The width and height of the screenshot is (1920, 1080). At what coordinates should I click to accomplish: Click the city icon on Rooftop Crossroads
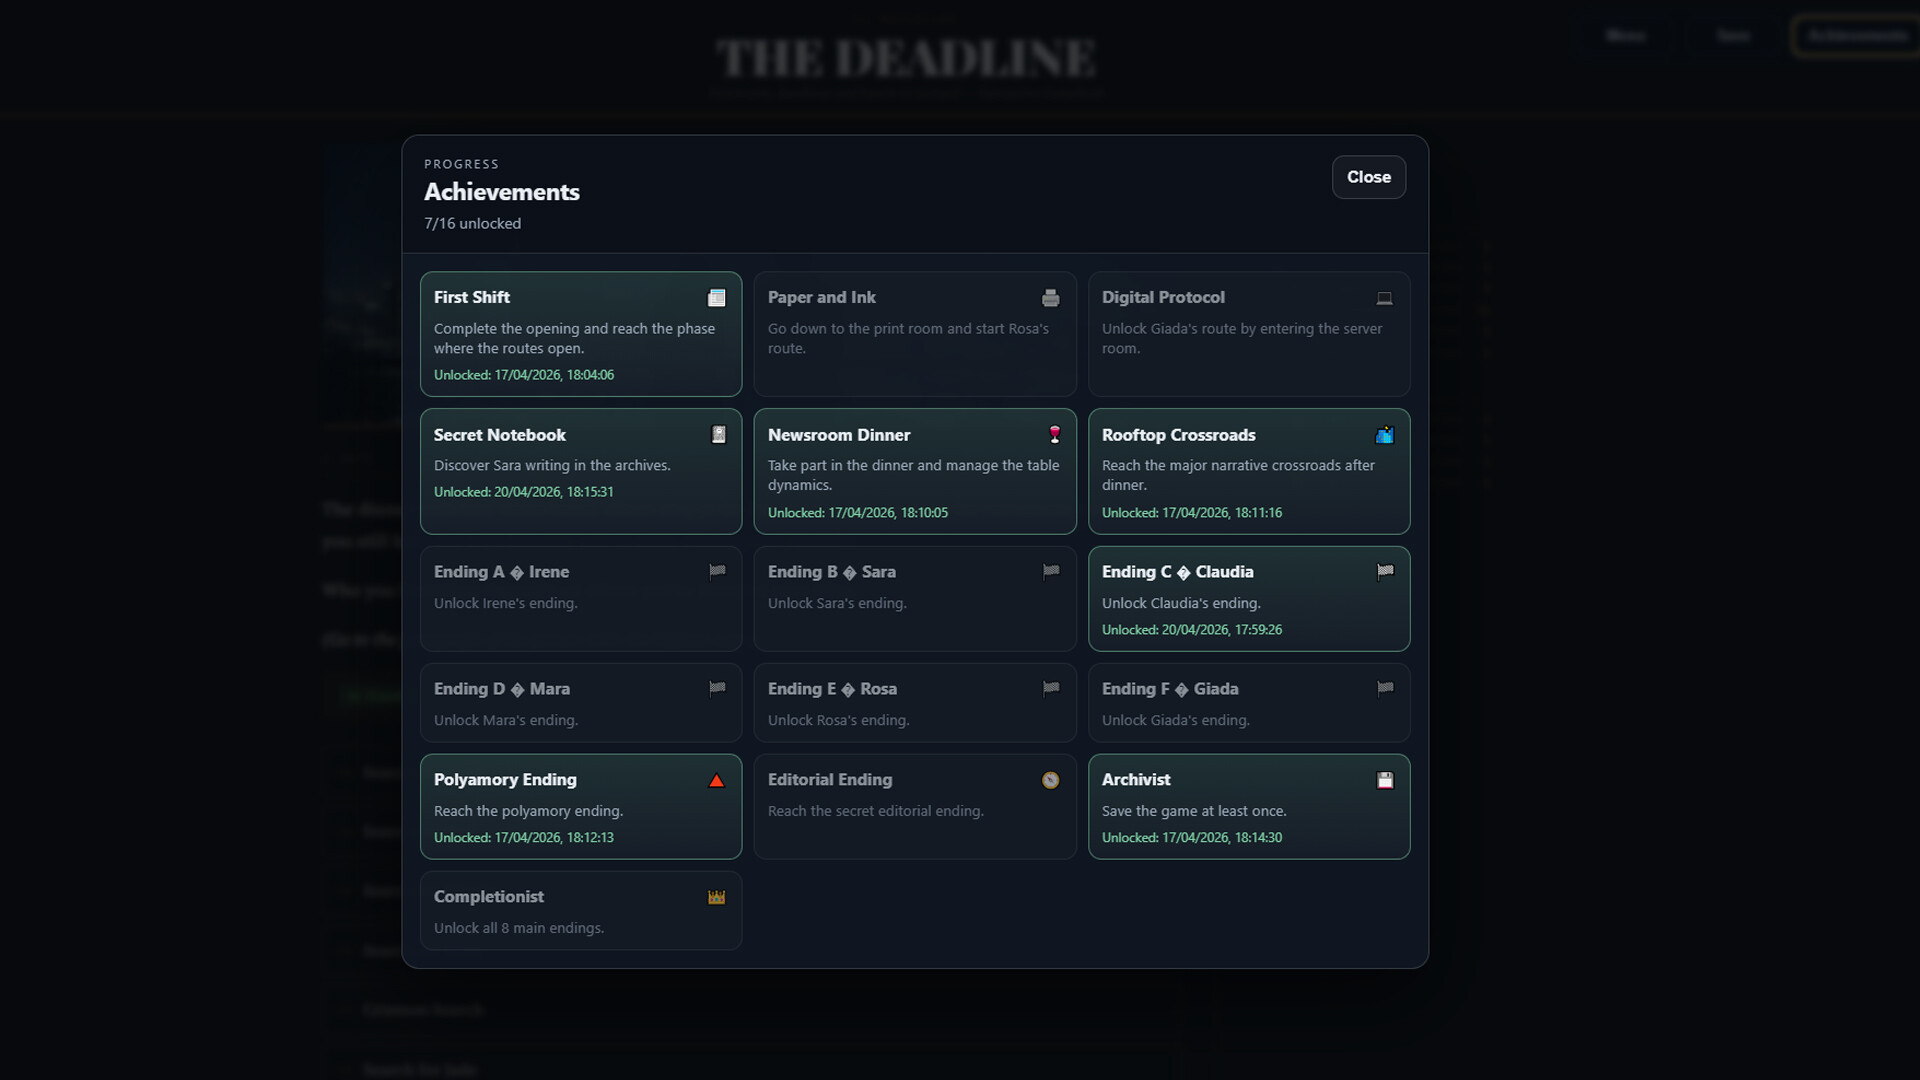[1384, 435]
